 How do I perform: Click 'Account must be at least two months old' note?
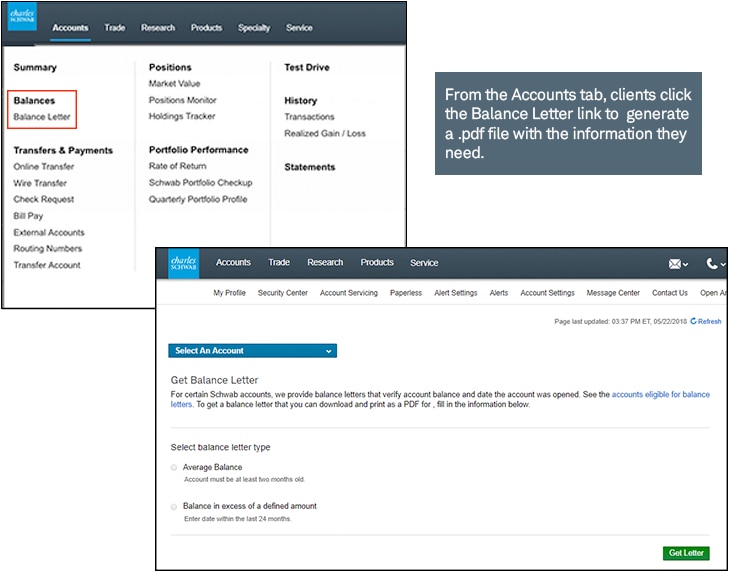click(244, 479)
